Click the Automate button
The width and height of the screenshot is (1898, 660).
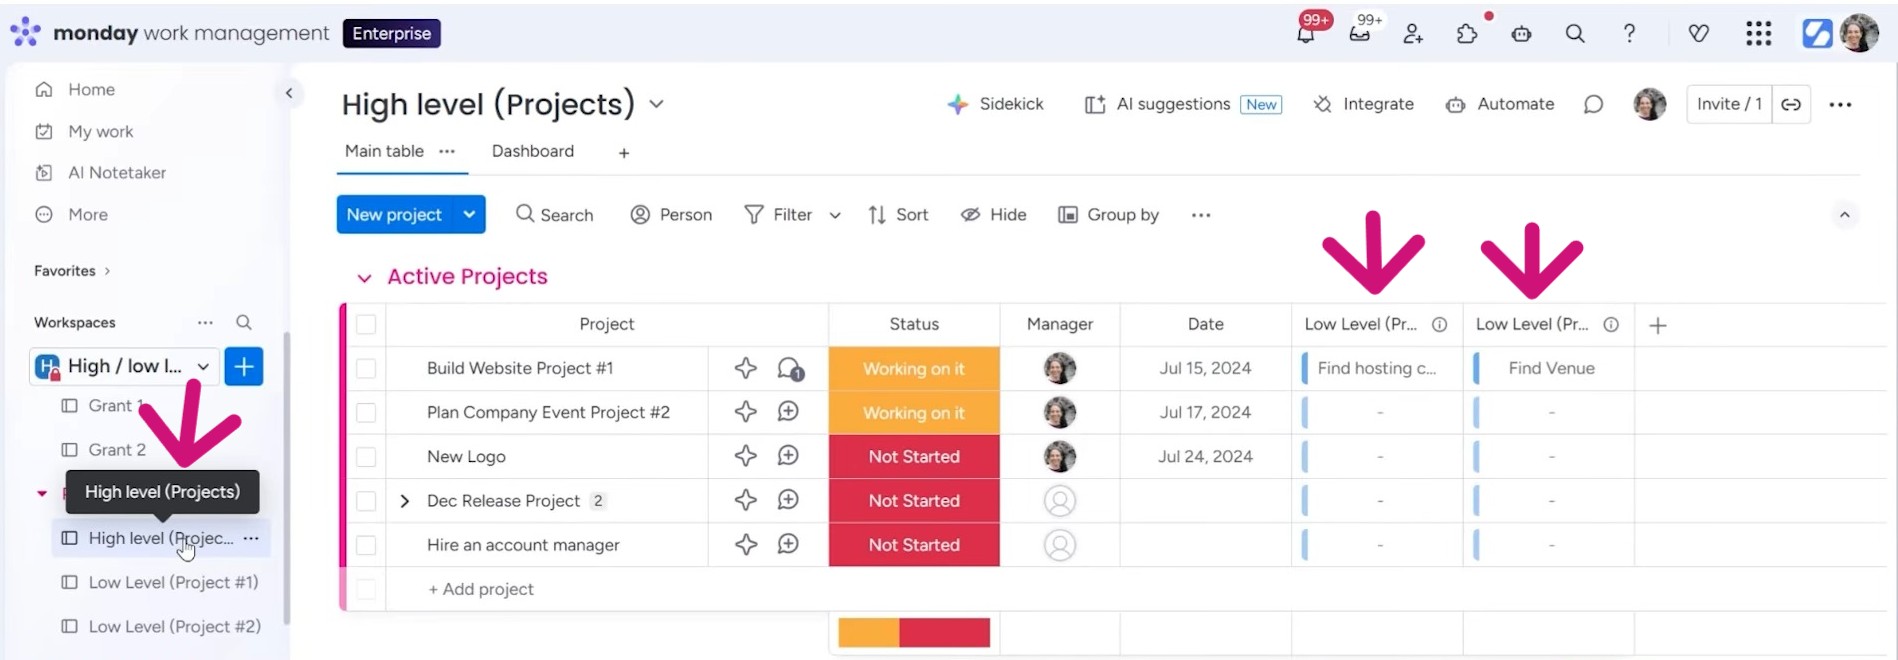tap(1500, 105)
